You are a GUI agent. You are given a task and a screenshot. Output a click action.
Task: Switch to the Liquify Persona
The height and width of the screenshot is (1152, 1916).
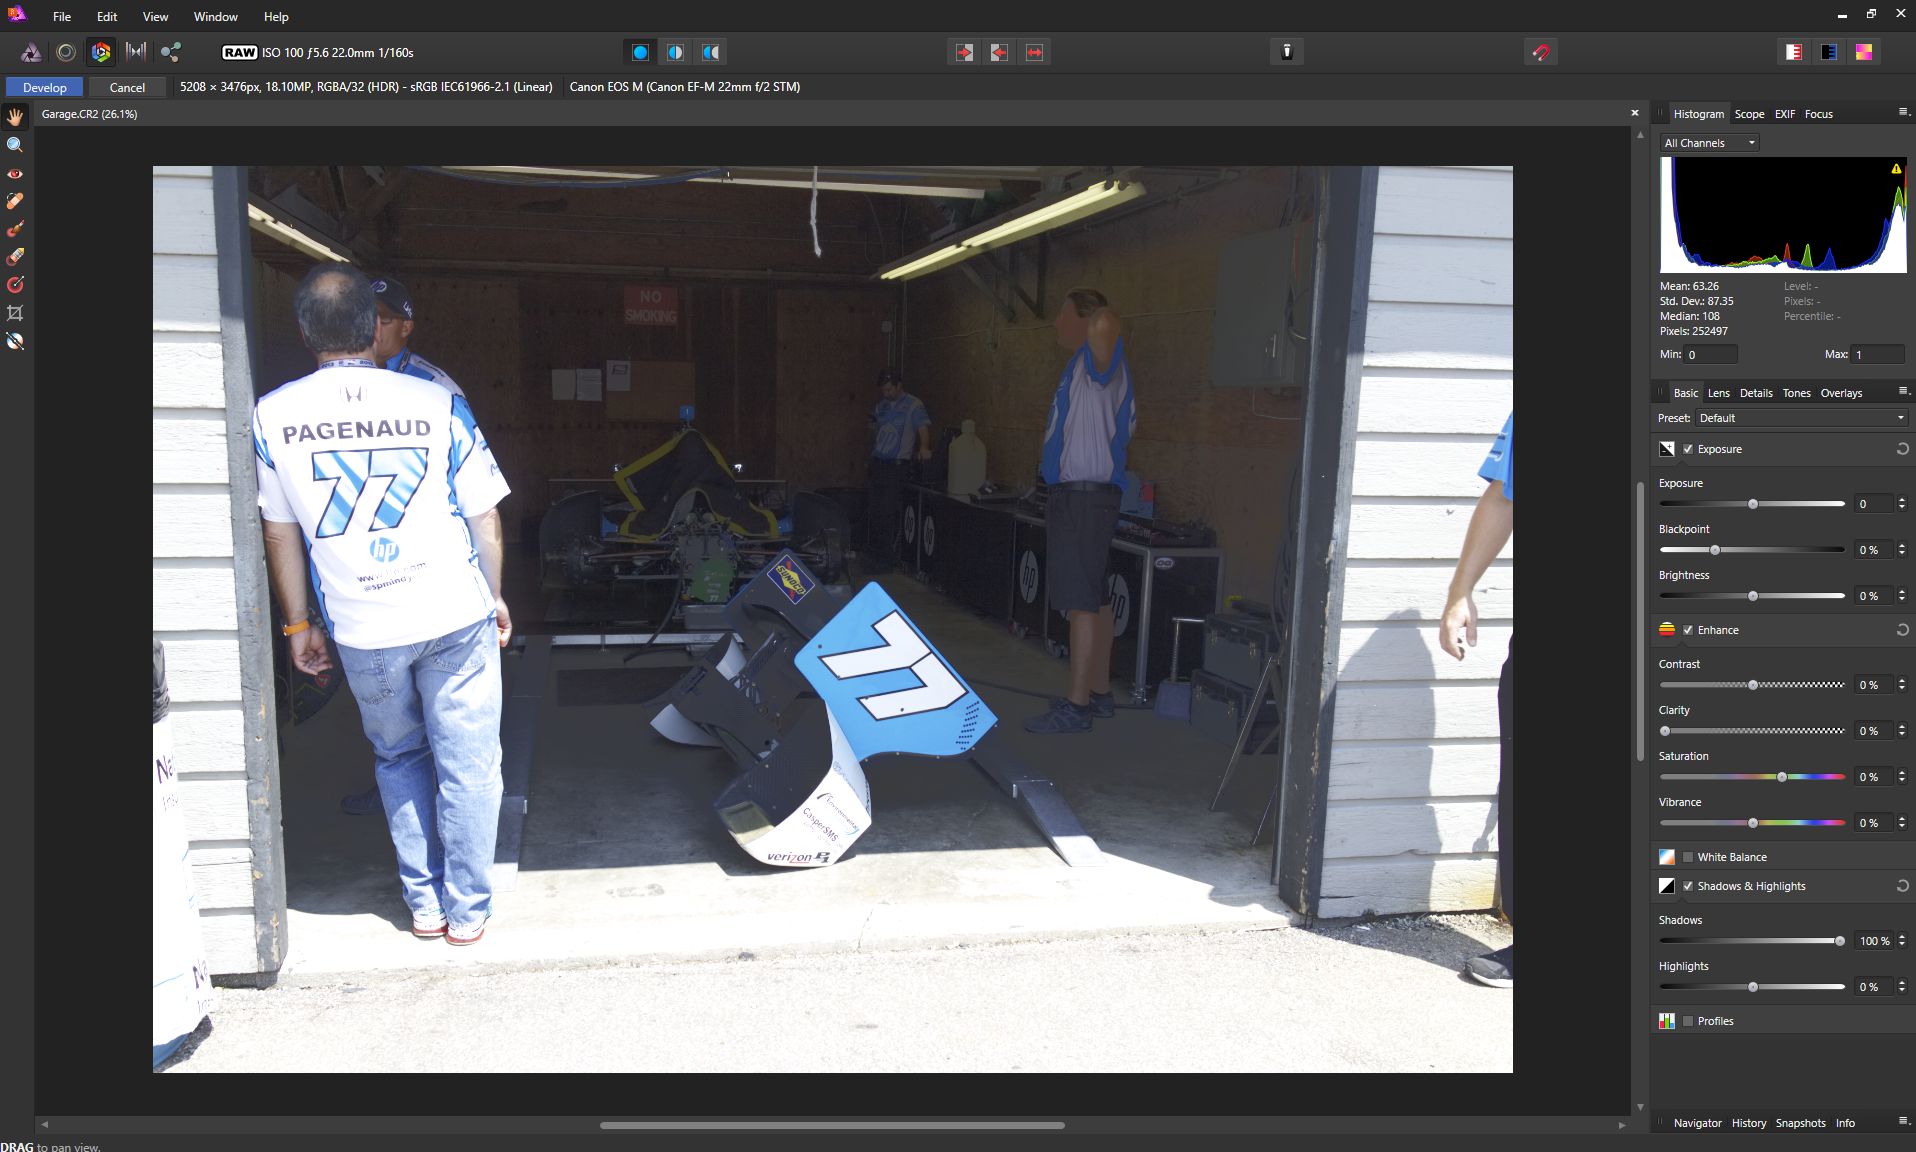[x=66, y=52]
